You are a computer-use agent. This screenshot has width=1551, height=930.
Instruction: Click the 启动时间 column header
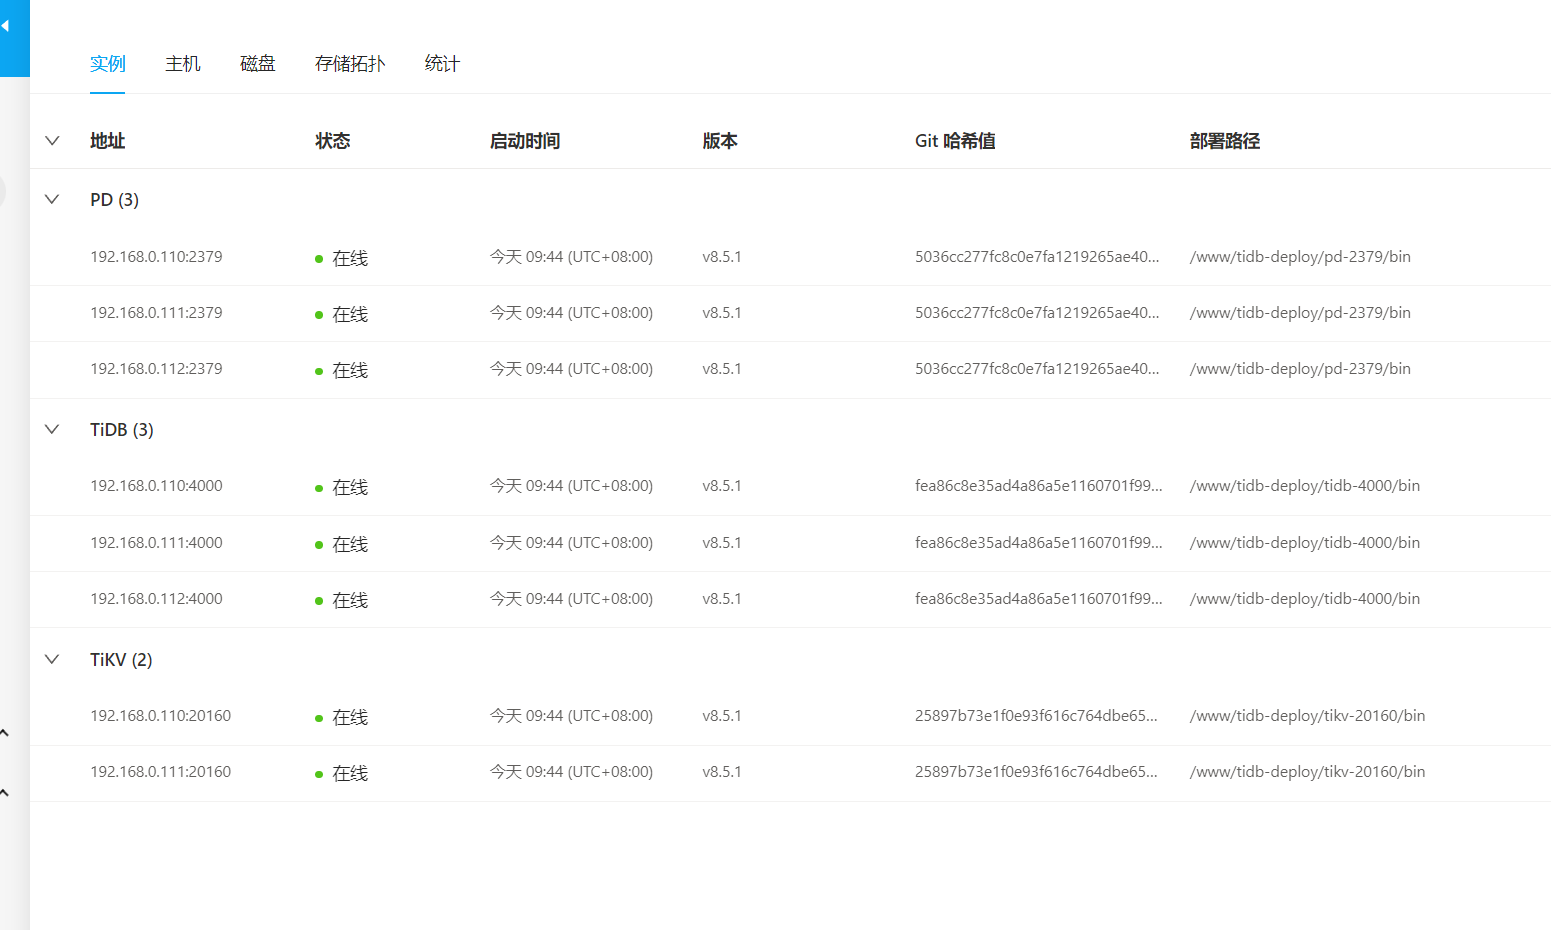click(524, 141)
